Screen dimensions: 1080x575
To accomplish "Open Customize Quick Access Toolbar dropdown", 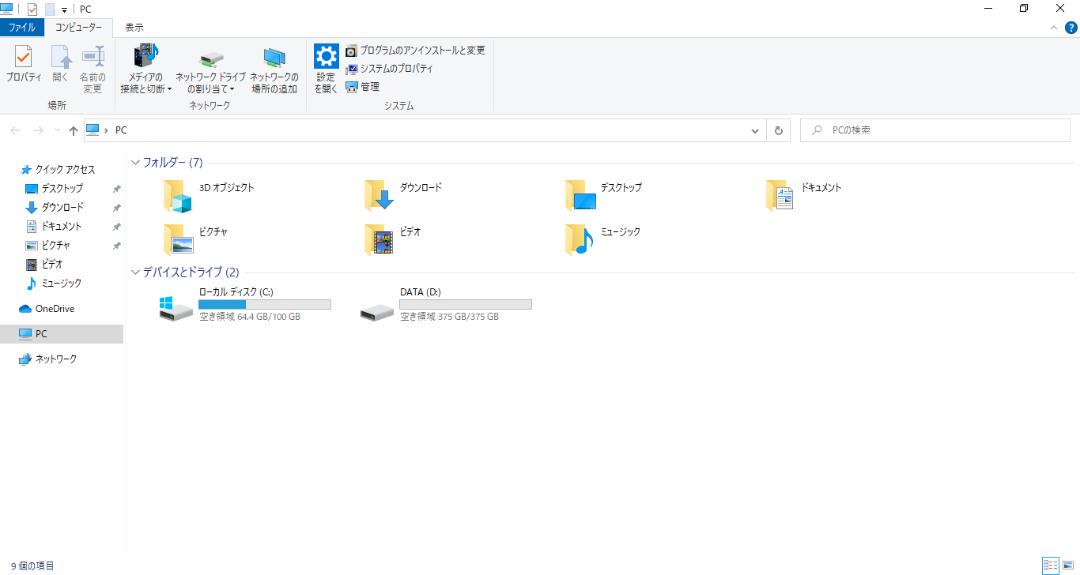I will (64, 10).
